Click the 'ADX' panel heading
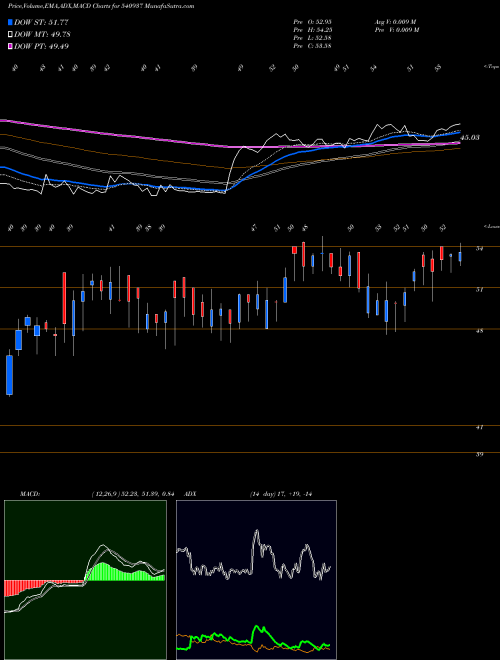Screen dimensions: 500x660 190,494
